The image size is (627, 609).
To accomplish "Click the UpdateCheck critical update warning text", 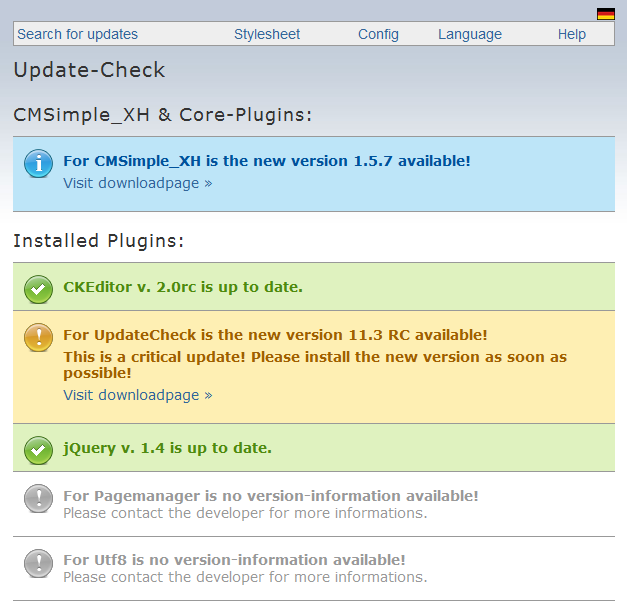I will point(315,365).
